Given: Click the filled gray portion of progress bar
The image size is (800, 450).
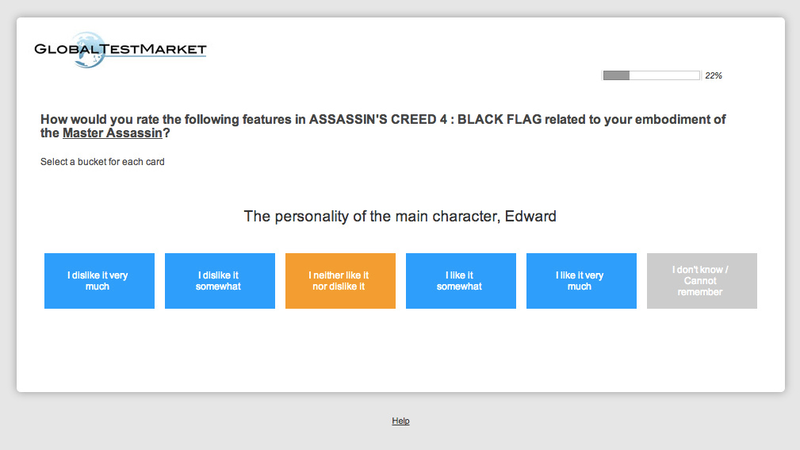Looking at the screenshot, I should click(x=616, y=76).
